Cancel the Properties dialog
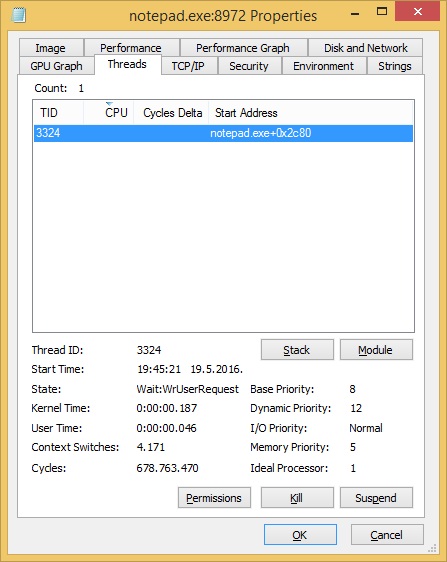447x562 pixels. 387,535
